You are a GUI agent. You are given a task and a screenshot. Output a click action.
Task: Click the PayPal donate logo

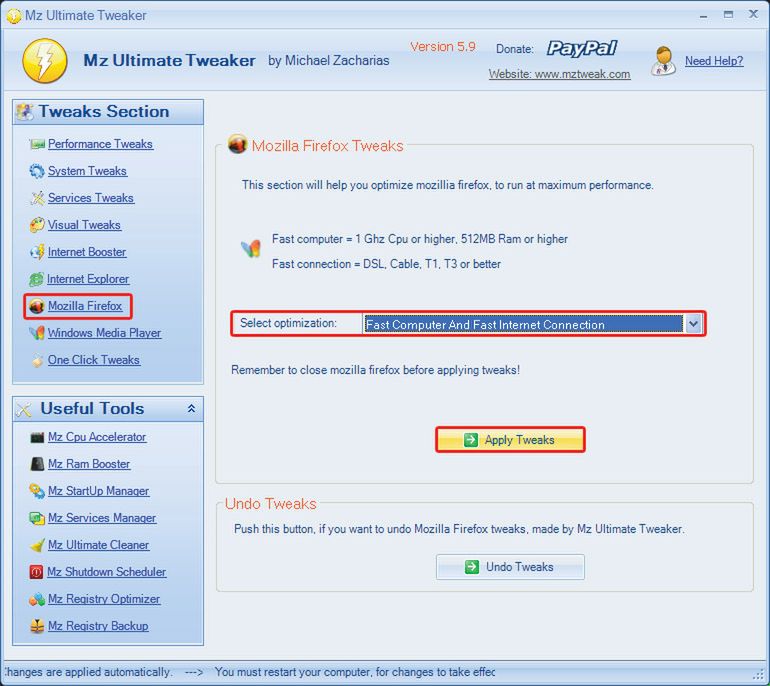pyautogui.click(x=581, y=48)
